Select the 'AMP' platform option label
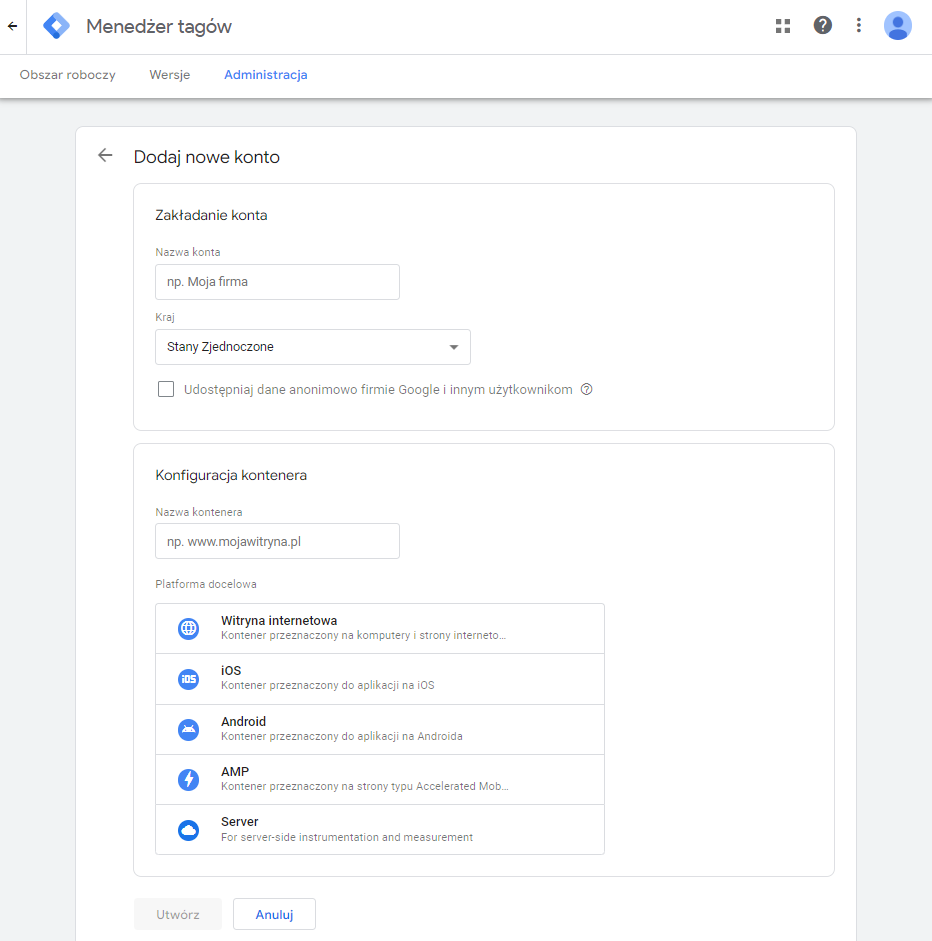 235,772
